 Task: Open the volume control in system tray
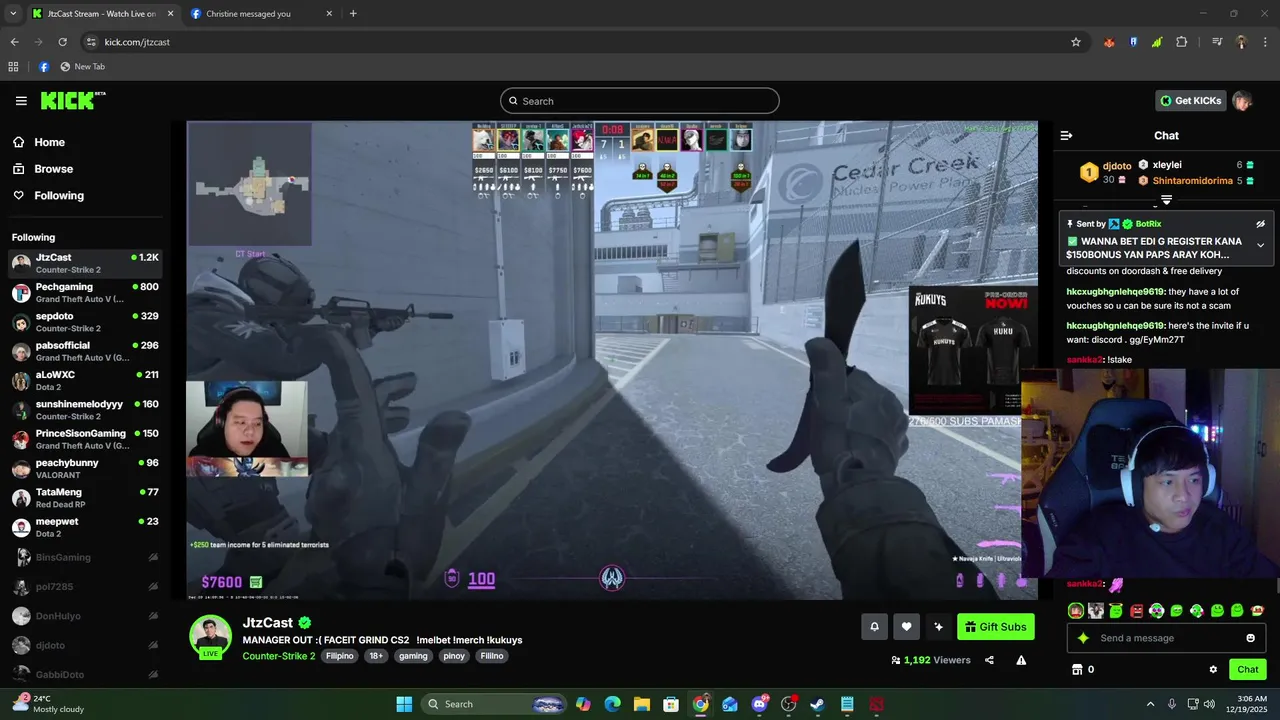(1209, 704)
